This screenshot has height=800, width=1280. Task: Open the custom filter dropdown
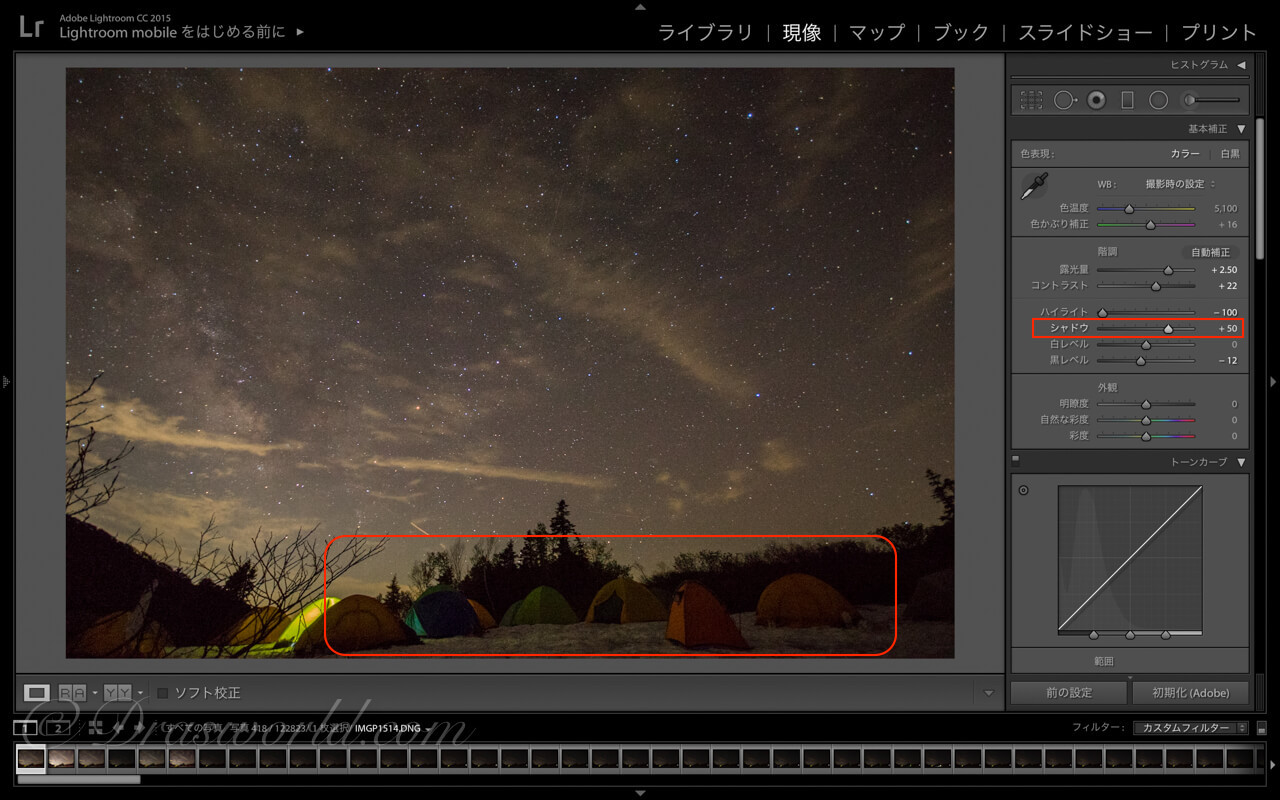click(x=1192, y=728)
